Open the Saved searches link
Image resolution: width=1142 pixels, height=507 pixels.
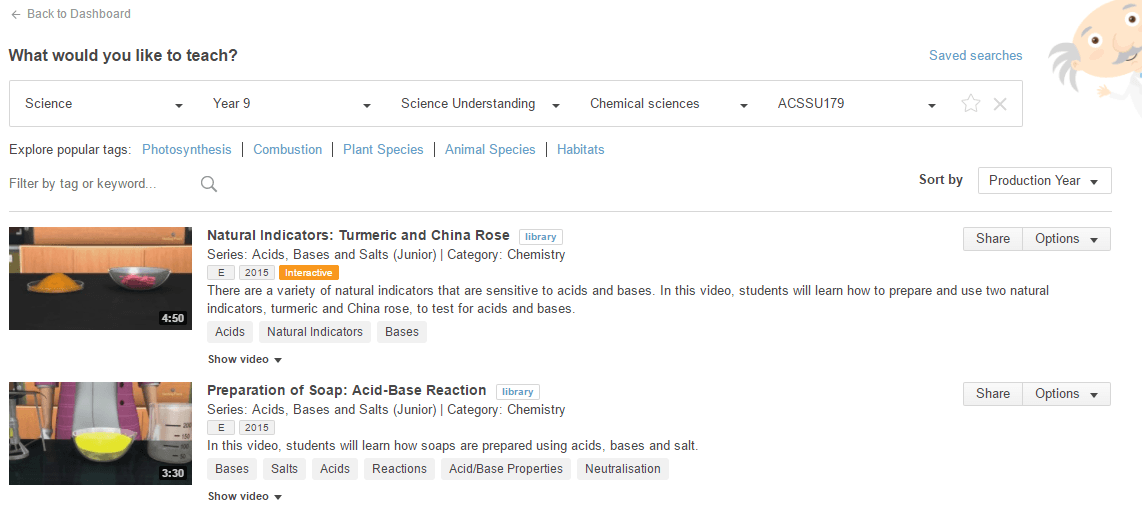975,56
